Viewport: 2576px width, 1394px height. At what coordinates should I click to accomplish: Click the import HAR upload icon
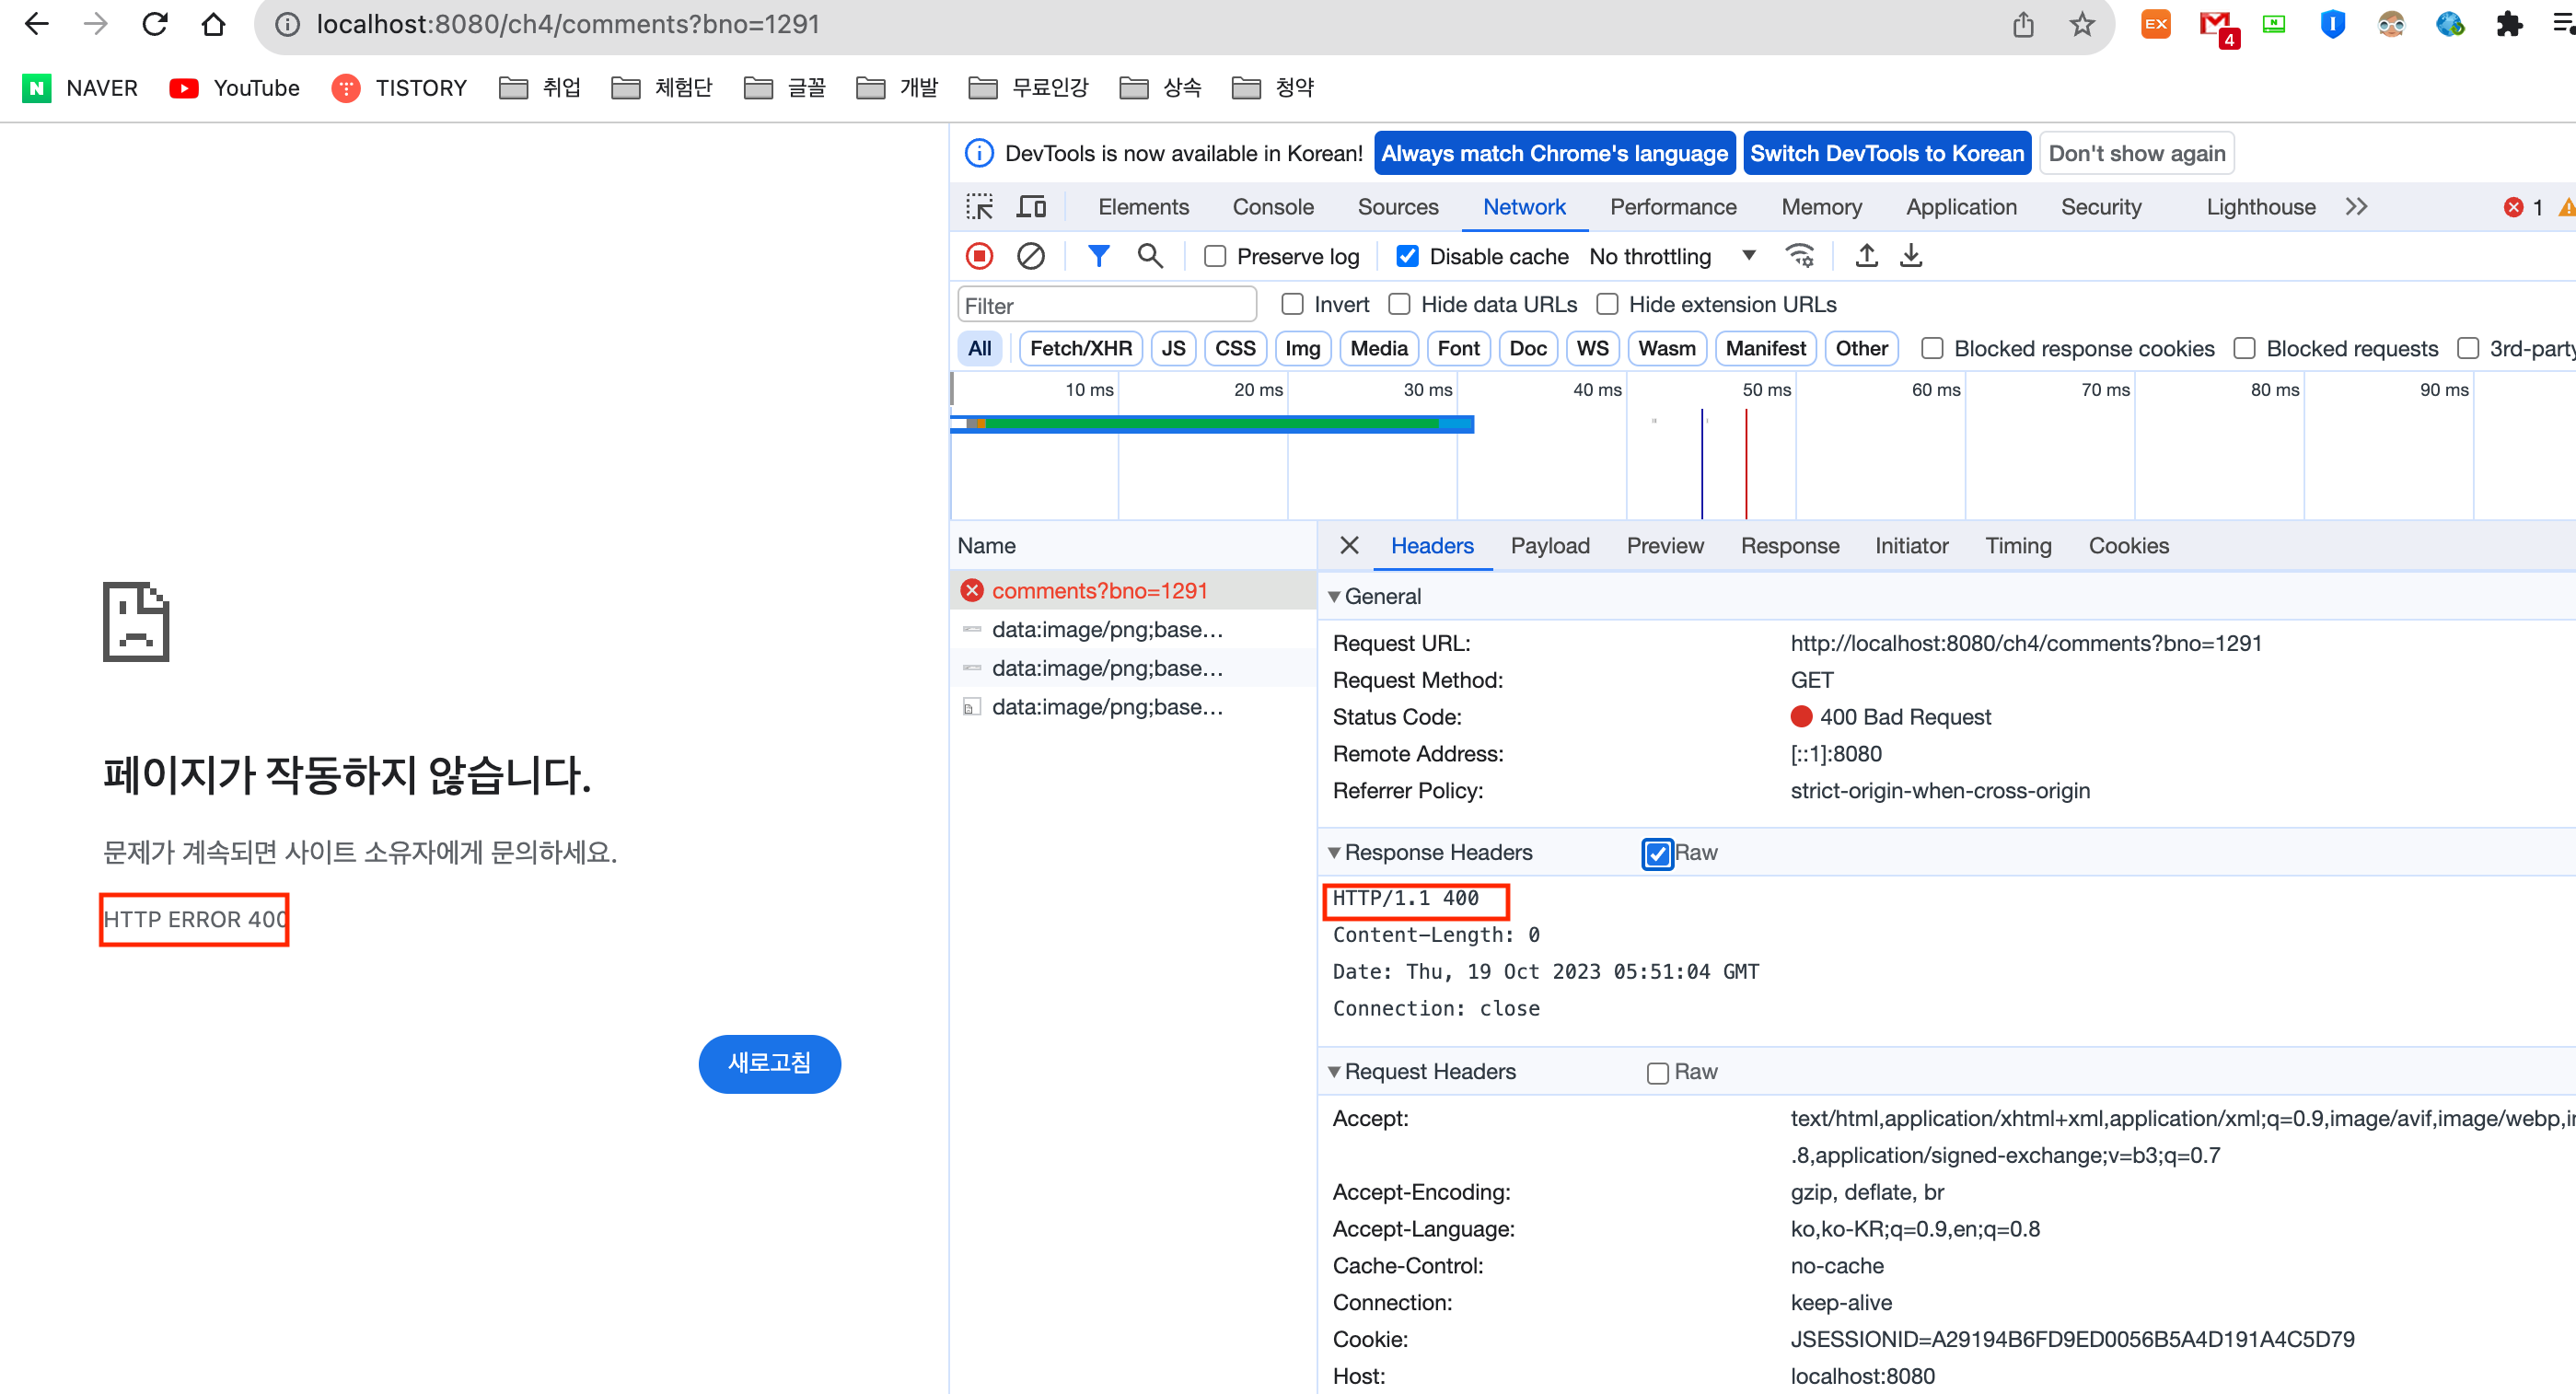(x=1866, y=257)
